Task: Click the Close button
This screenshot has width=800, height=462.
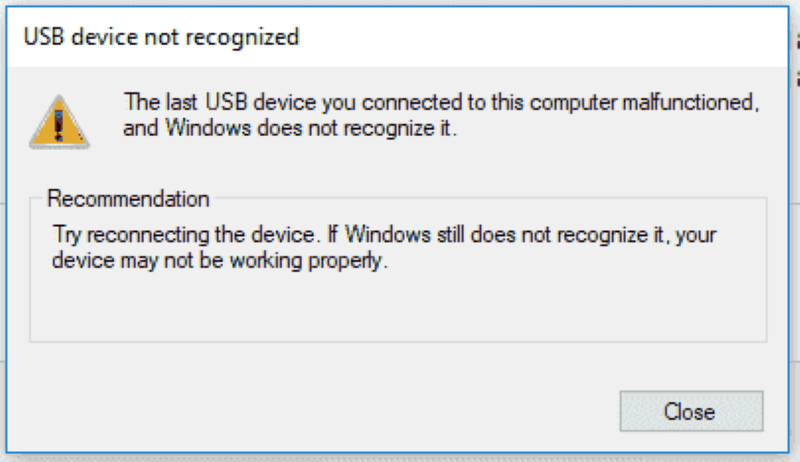Action: coord(690,411)
